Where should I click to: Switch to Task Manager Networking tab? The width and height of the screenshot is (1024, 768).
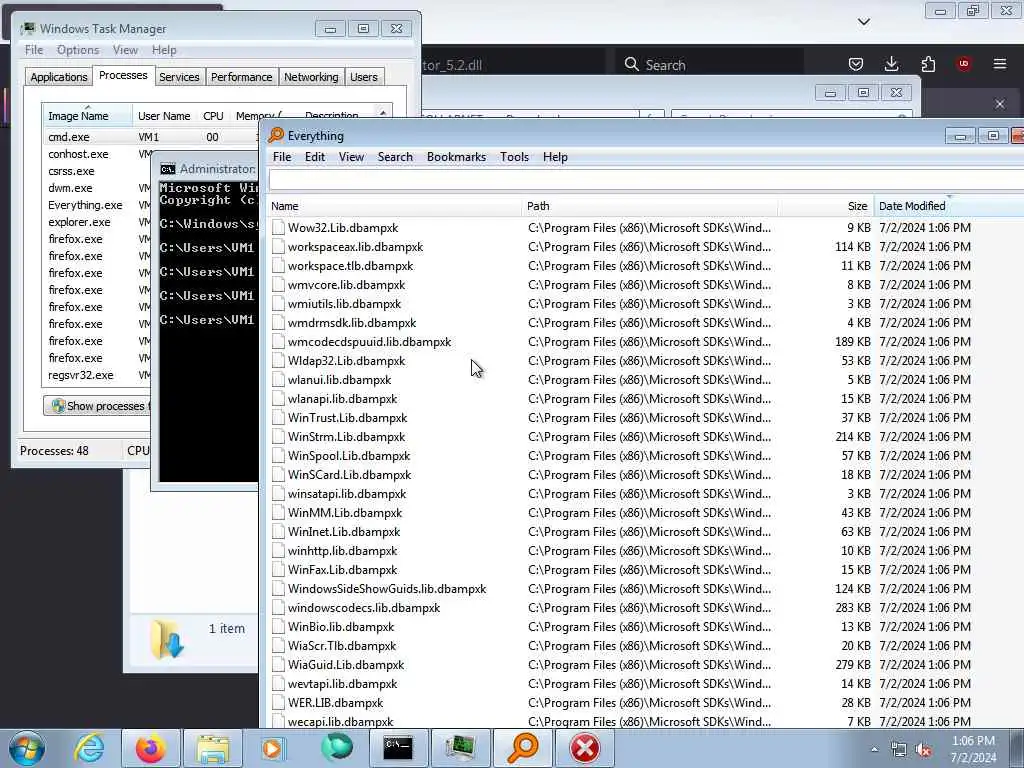(311, 77)
